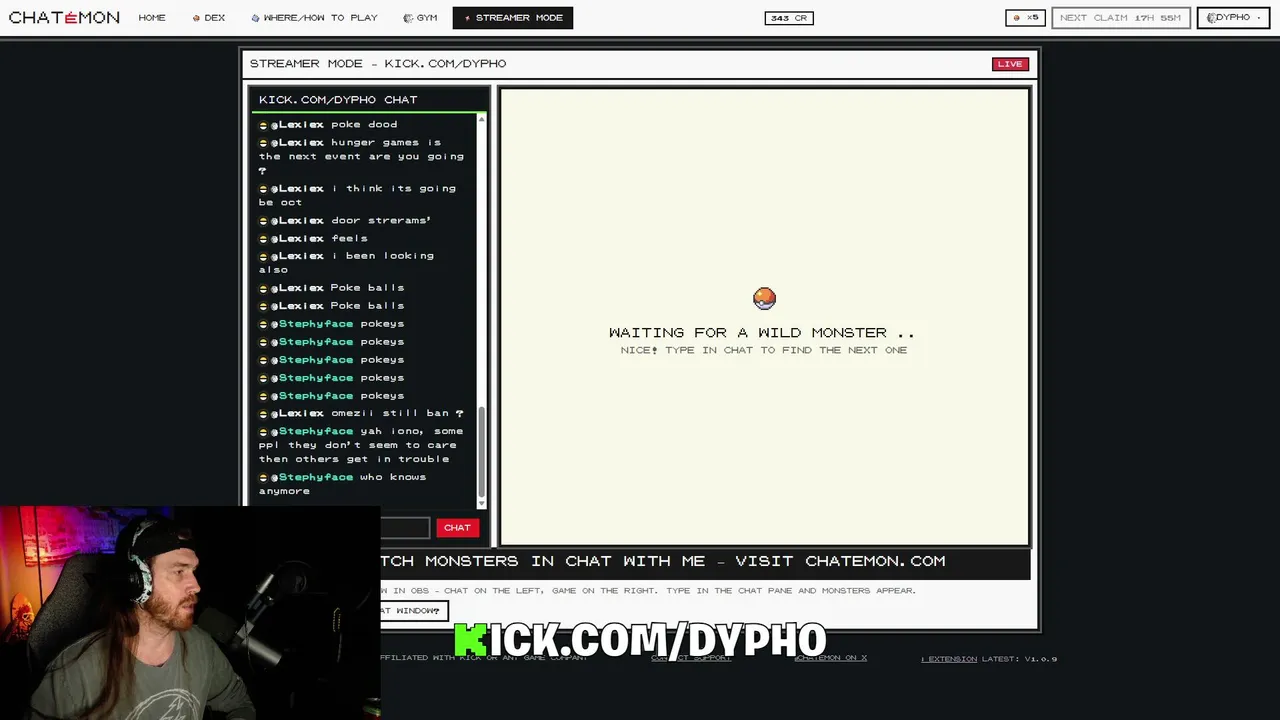Click the emote before 'poke dood'
Image resolution: width=1280 pixels, height=720 pixels.
pos(263,125)
